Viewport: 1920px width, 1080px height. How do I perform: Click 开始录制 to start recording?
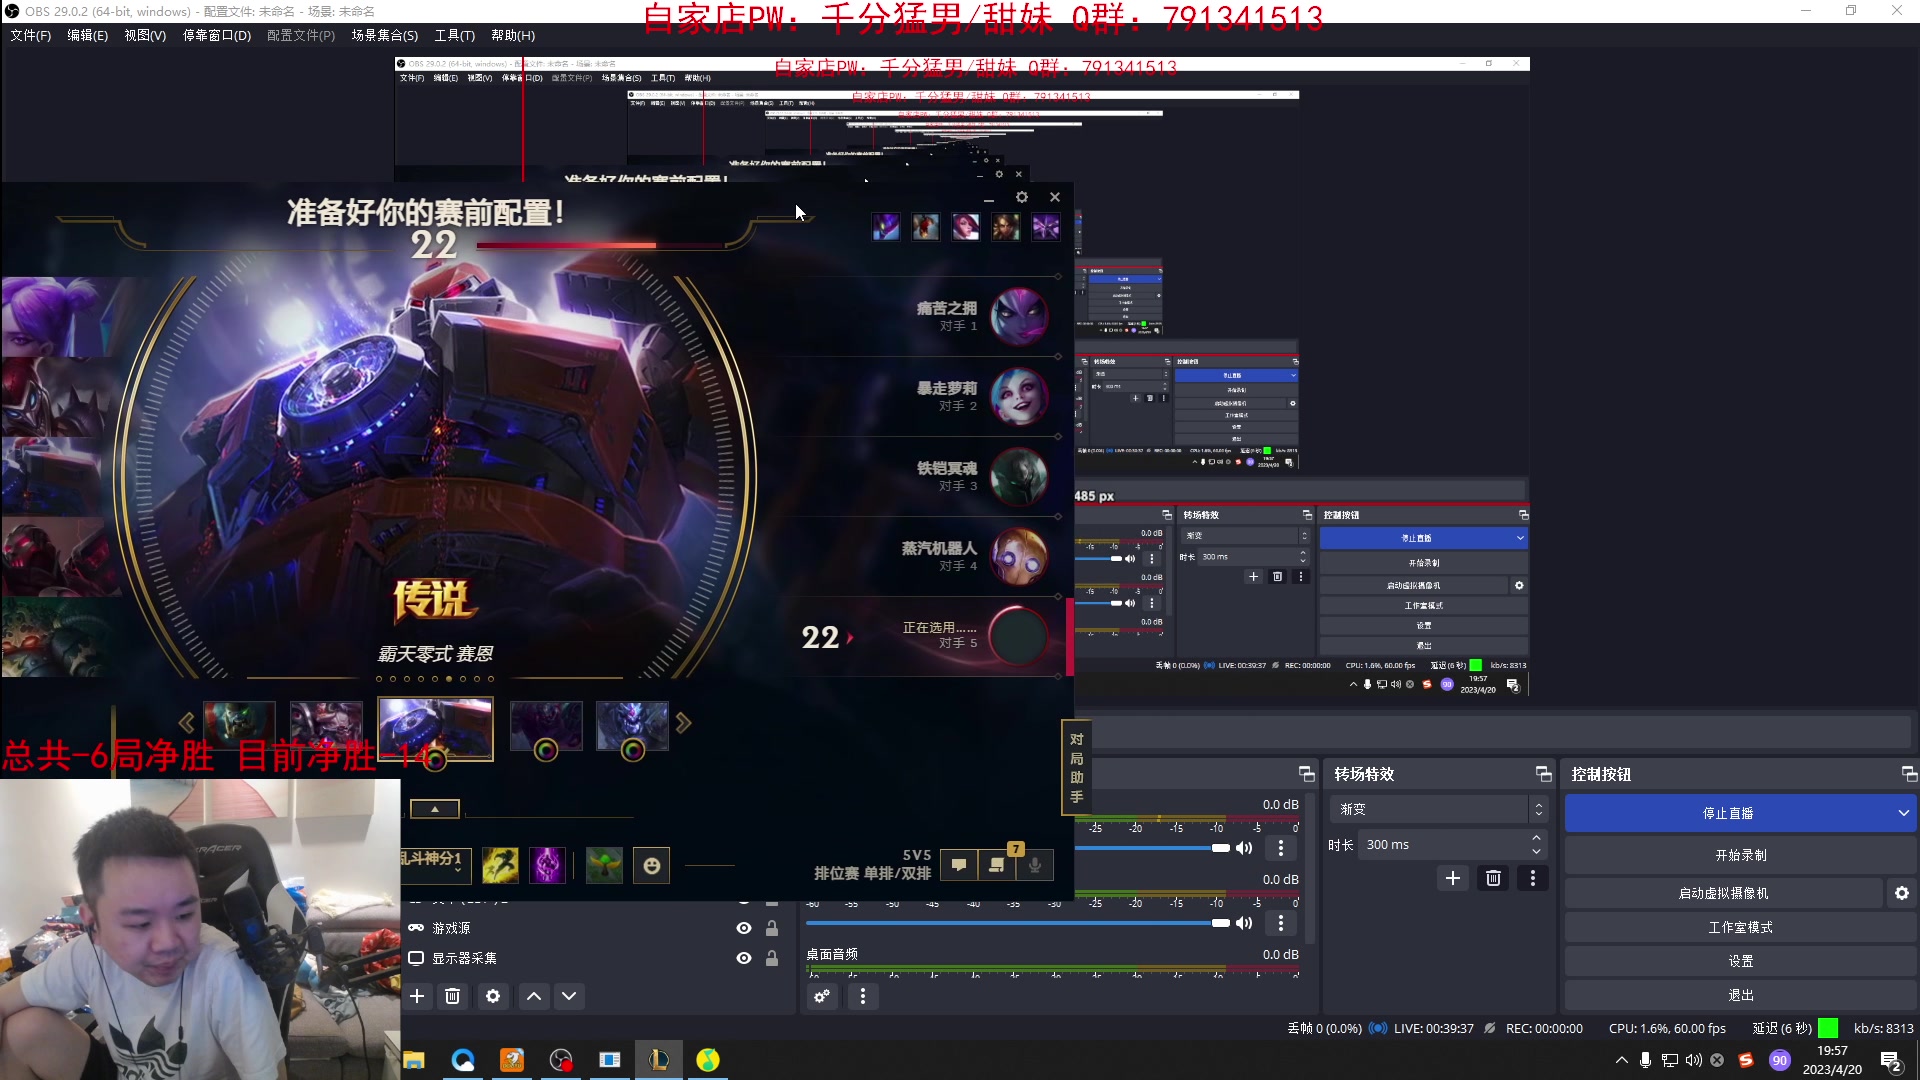click(1740, 855)
